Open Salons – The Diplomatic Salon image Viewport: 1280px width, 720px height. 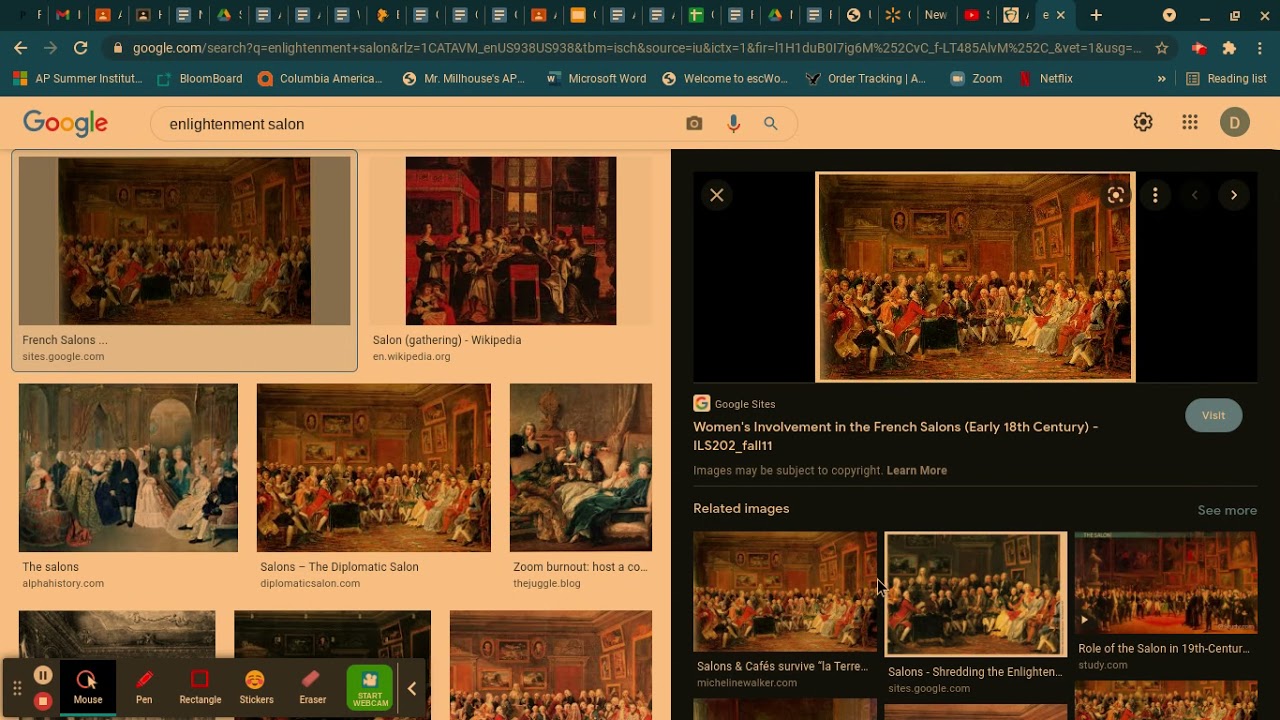click(x=374, y=468)
